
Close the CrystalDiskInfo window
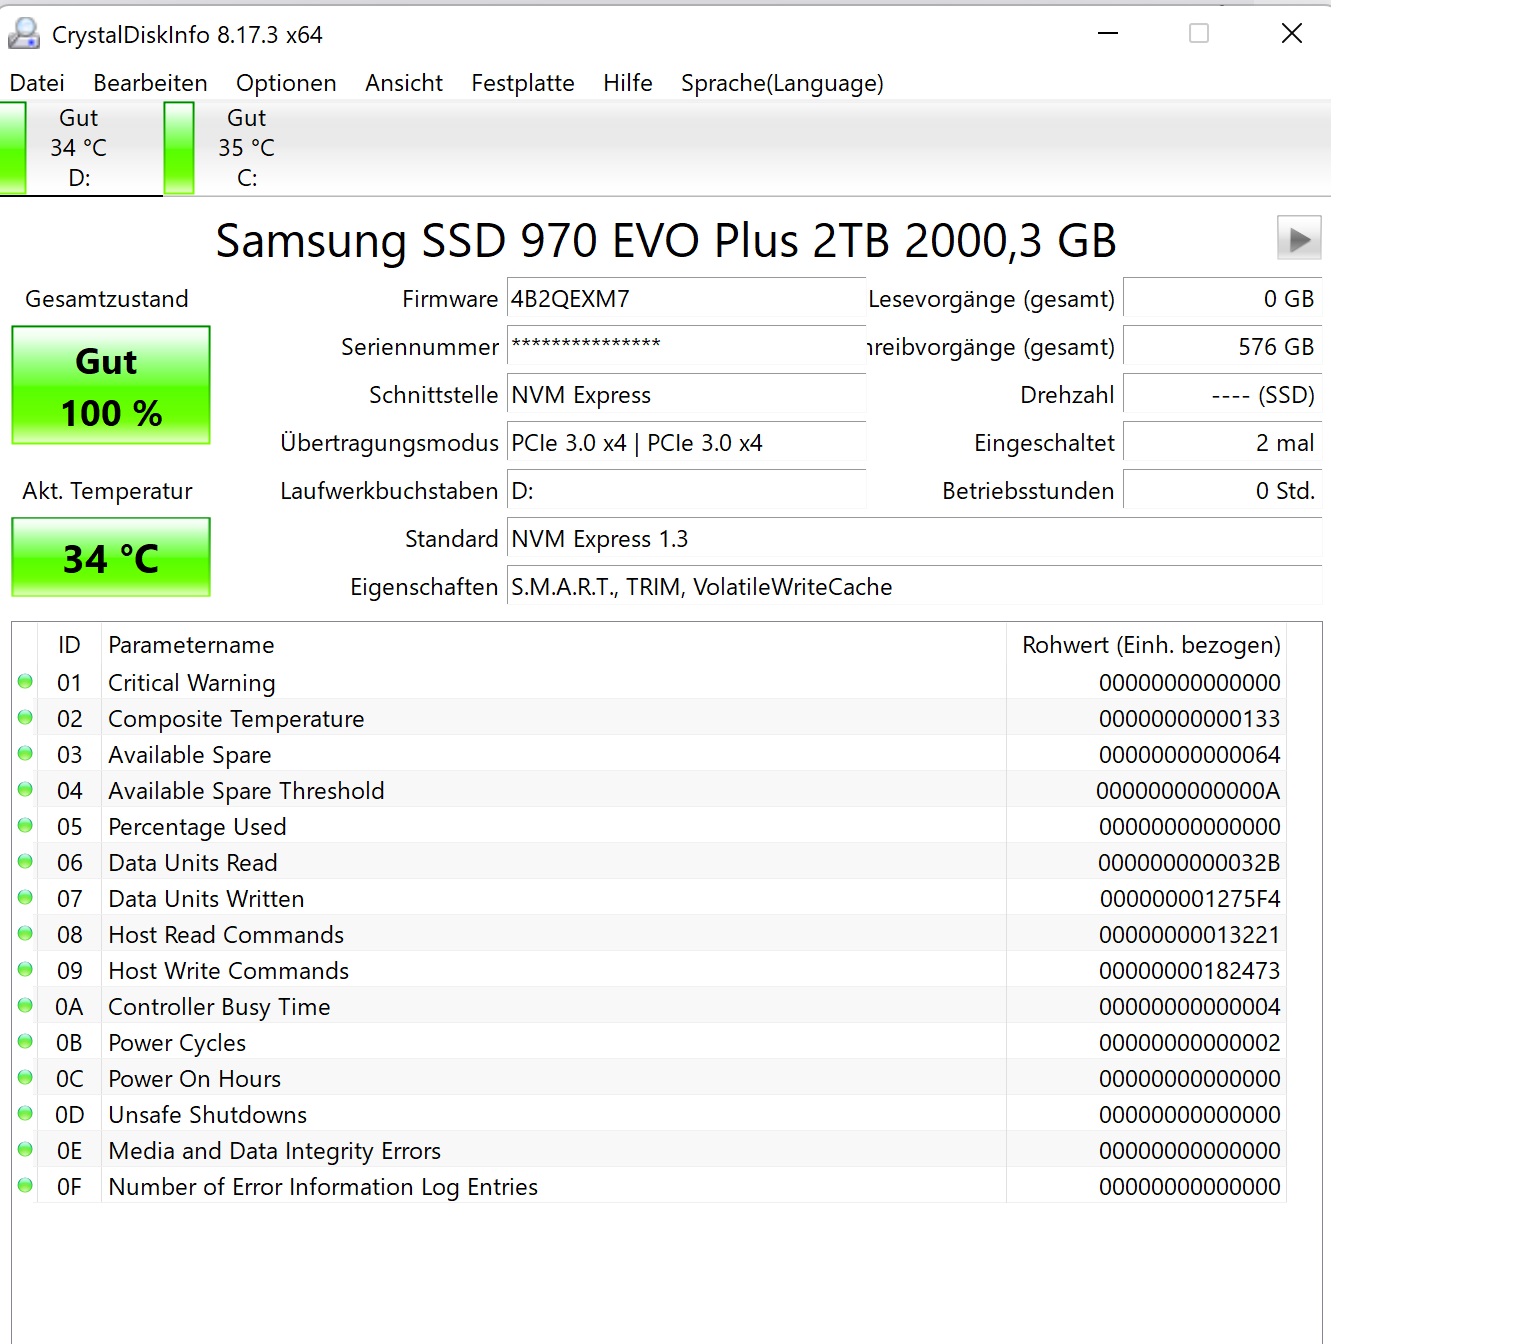(1292, 34)
